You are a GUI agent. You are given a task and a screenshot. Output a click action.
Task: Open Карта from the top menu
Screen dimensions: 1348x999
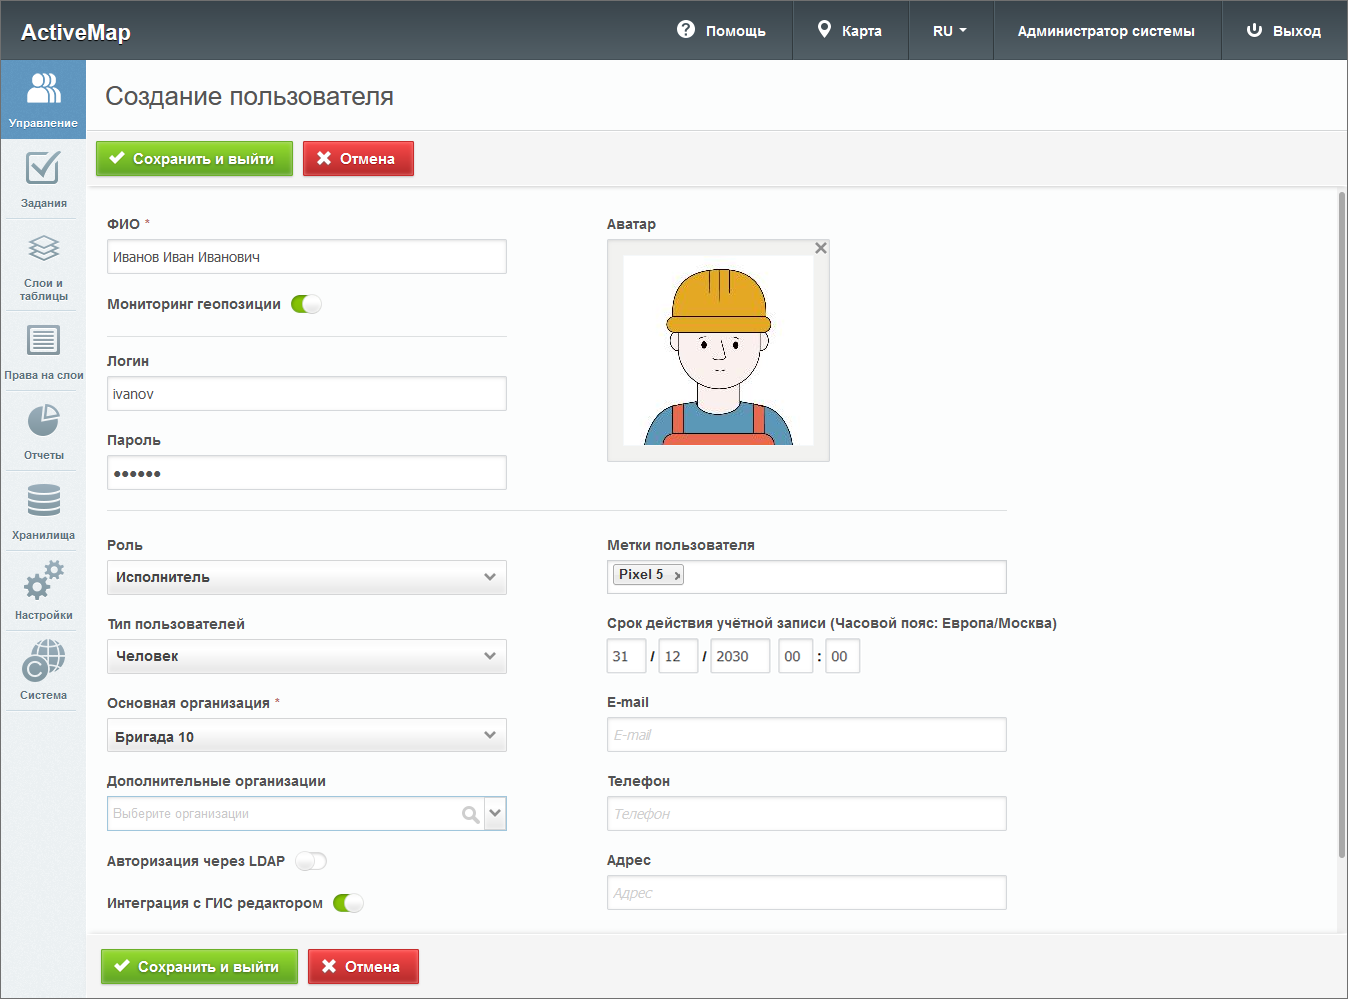coord(850,31)
